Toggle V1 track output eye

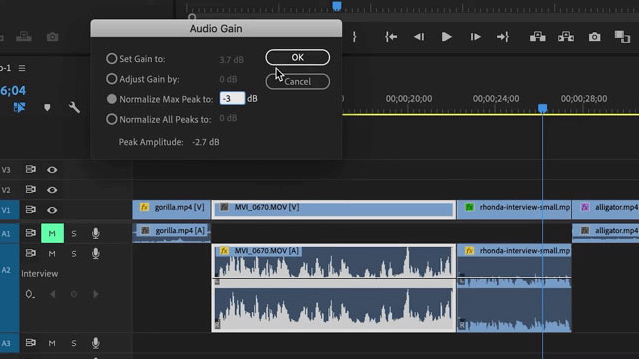pyautogui.click(x=52, y=210)
